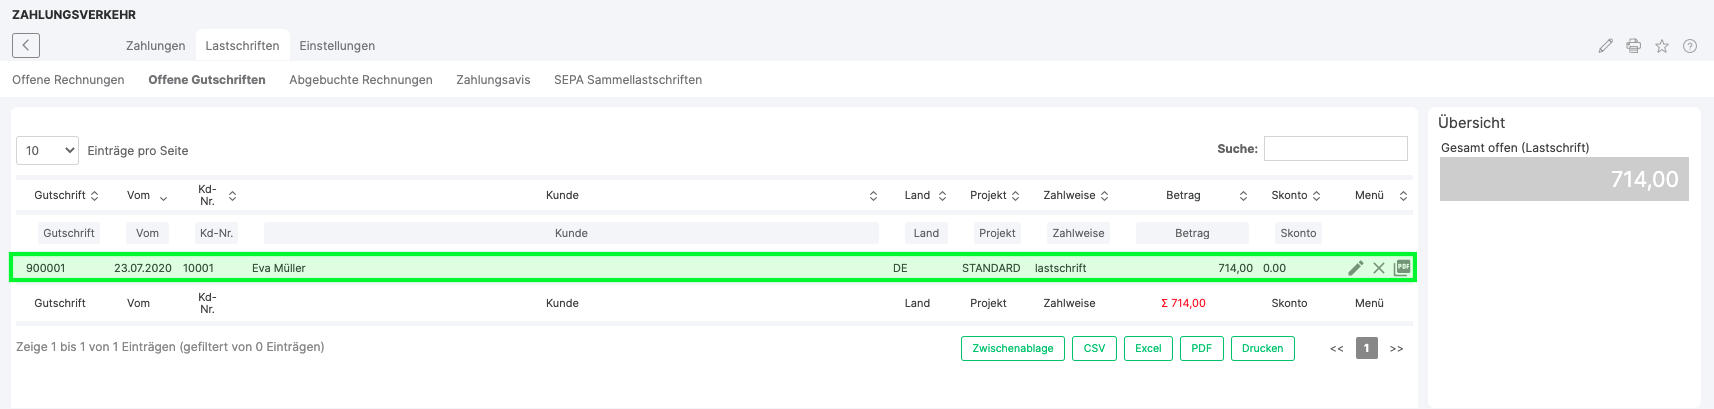This screenshot has width=1714, height=409.
Task: Copy table via Zwischenablage button
Action: [x=1012, y=348]
